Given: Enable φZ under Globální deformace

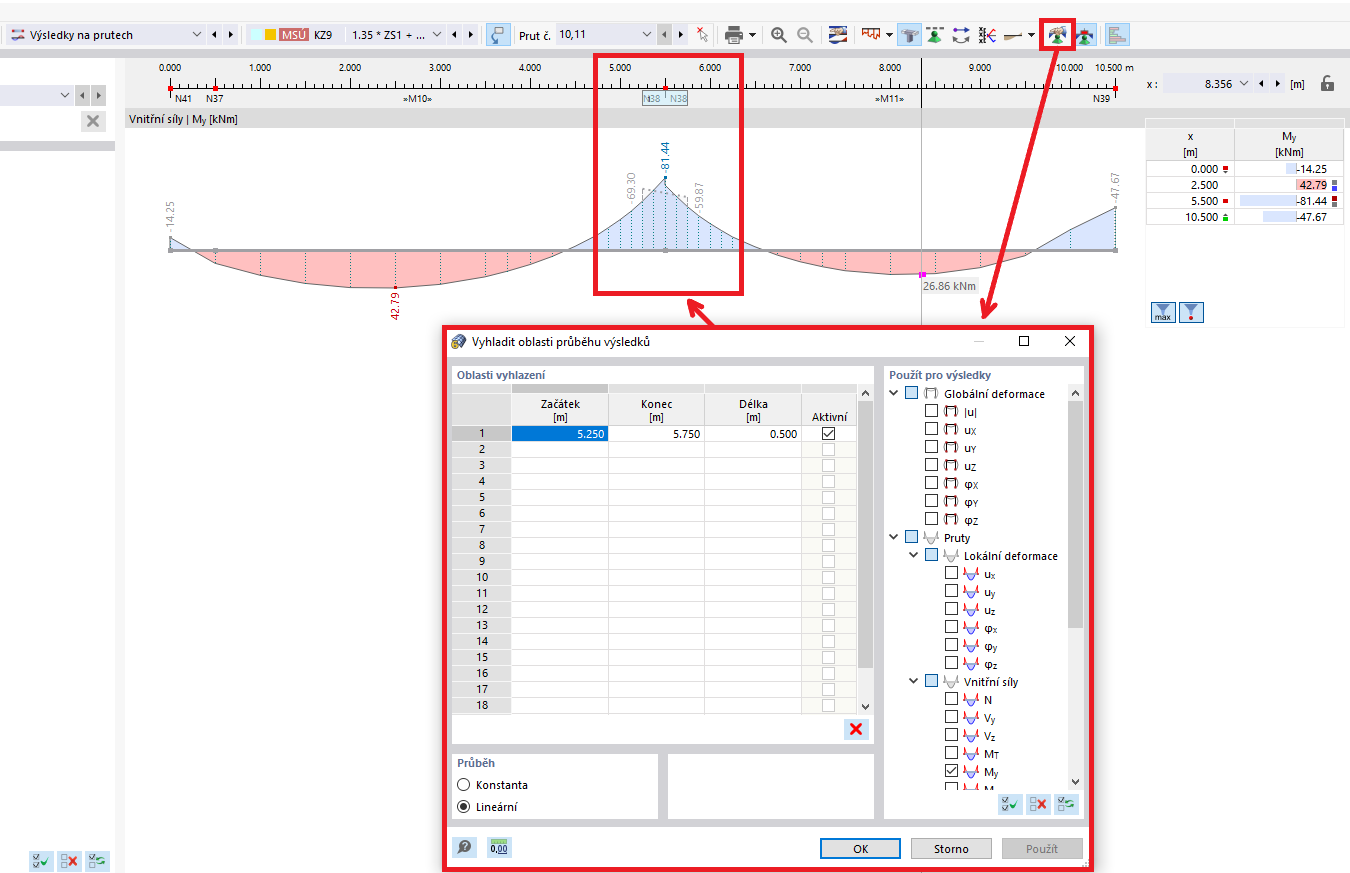Looking at the screenshot, I should 932,519.
